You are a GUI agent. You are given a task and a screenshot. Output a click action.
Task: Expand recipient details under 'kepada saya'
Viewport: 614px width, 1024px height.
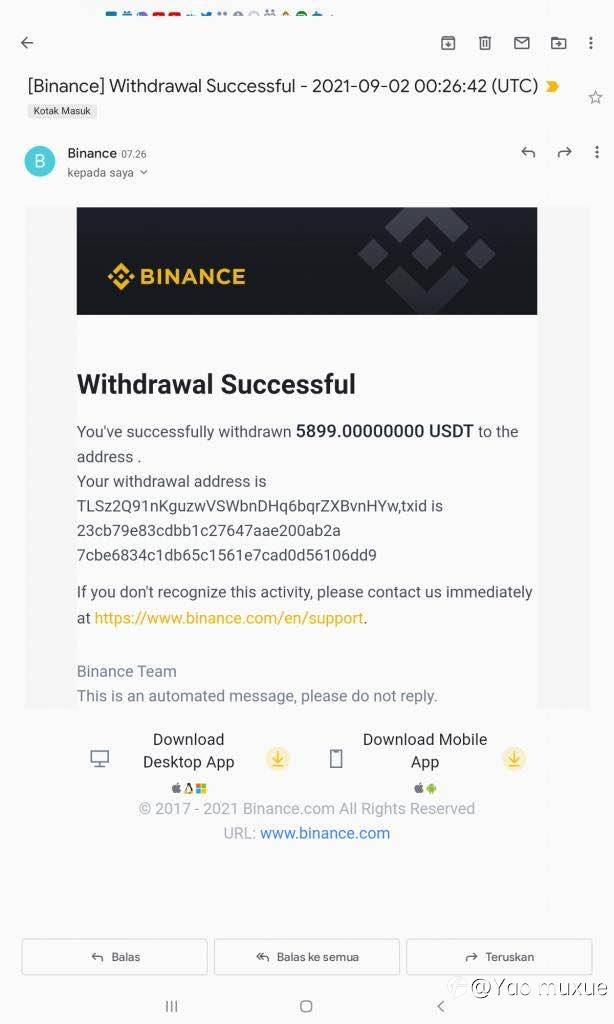point(144,172)
